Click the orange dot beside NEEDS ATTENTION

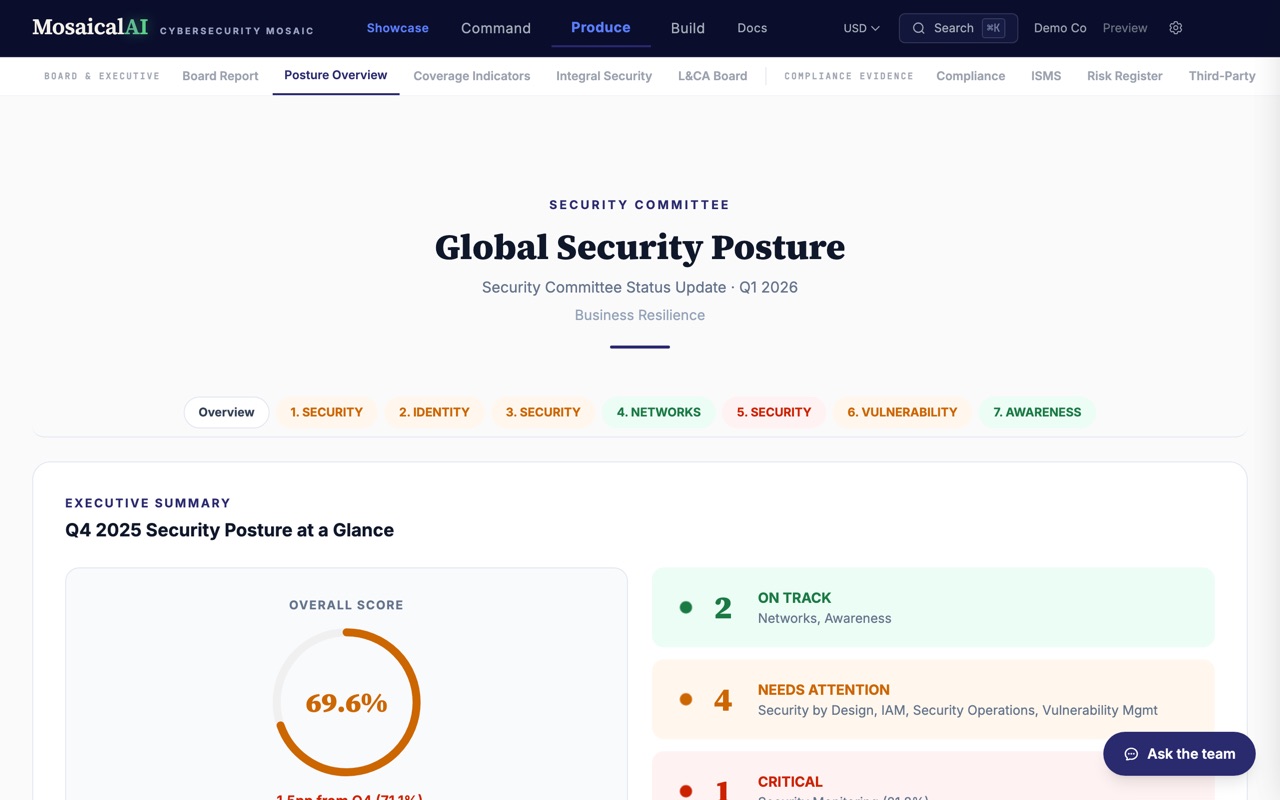click(686, 699)
